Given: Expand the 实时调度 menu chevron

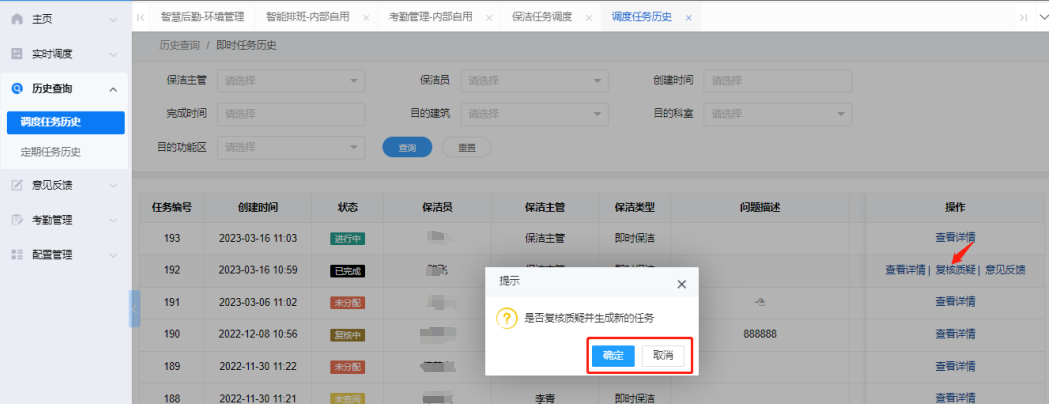Looking at the screenshot, I should click(113, 55).
